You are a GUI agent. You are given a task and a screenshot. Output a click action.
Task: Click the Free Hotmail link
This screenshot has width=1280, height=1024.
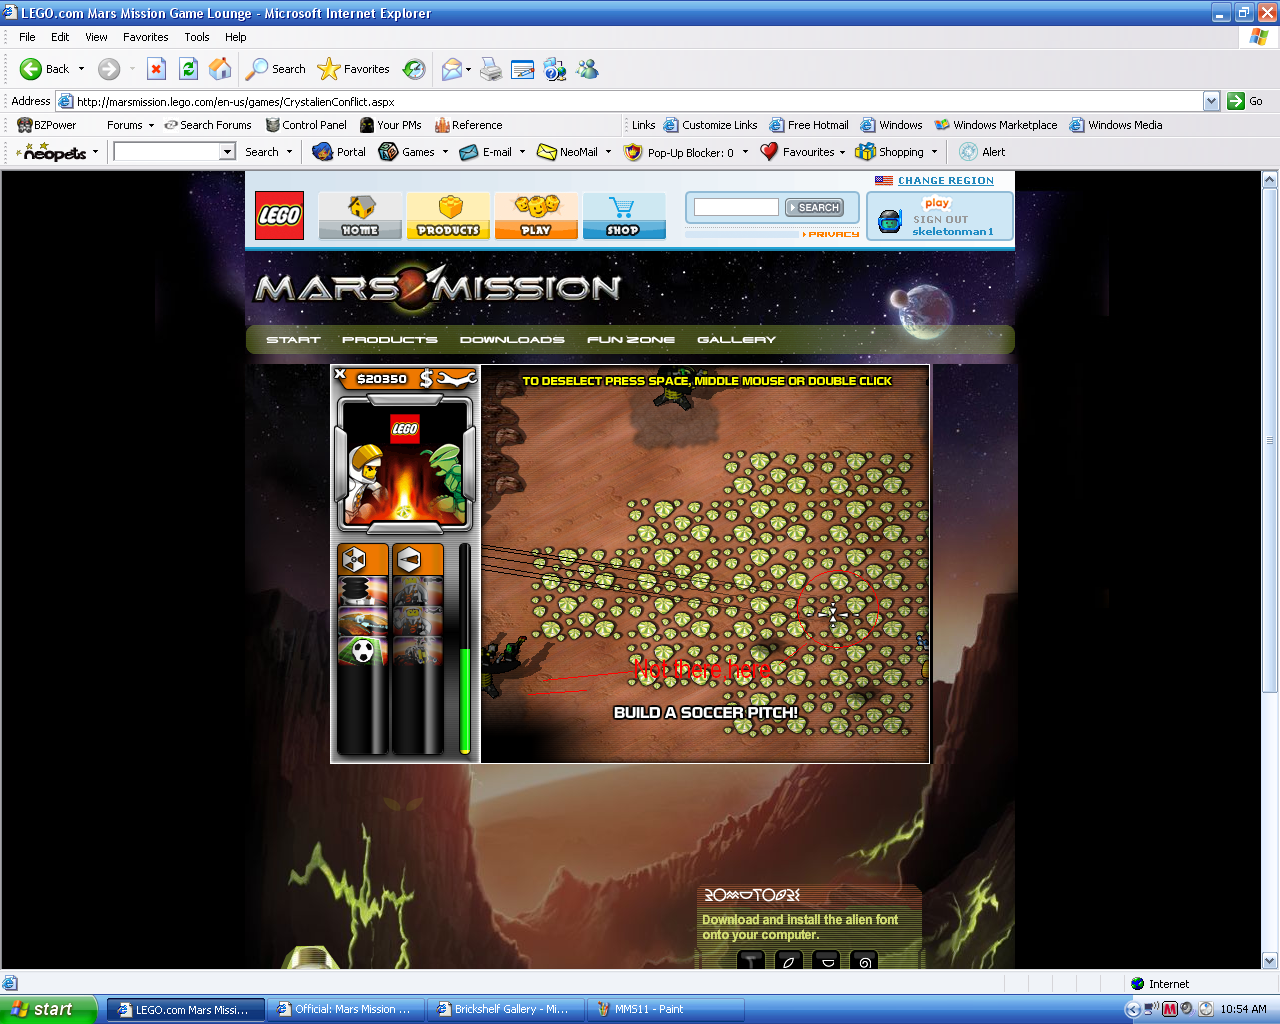[x=809, y=125]
